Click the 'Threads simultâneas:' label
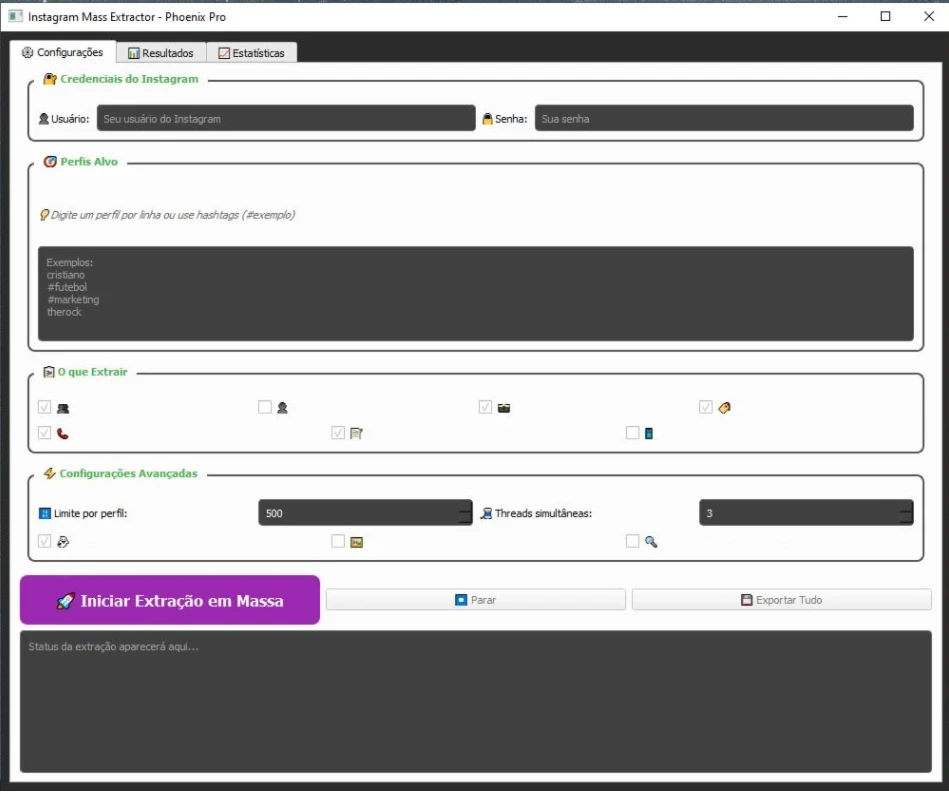The image size is (949, 794). click(543, 513)
